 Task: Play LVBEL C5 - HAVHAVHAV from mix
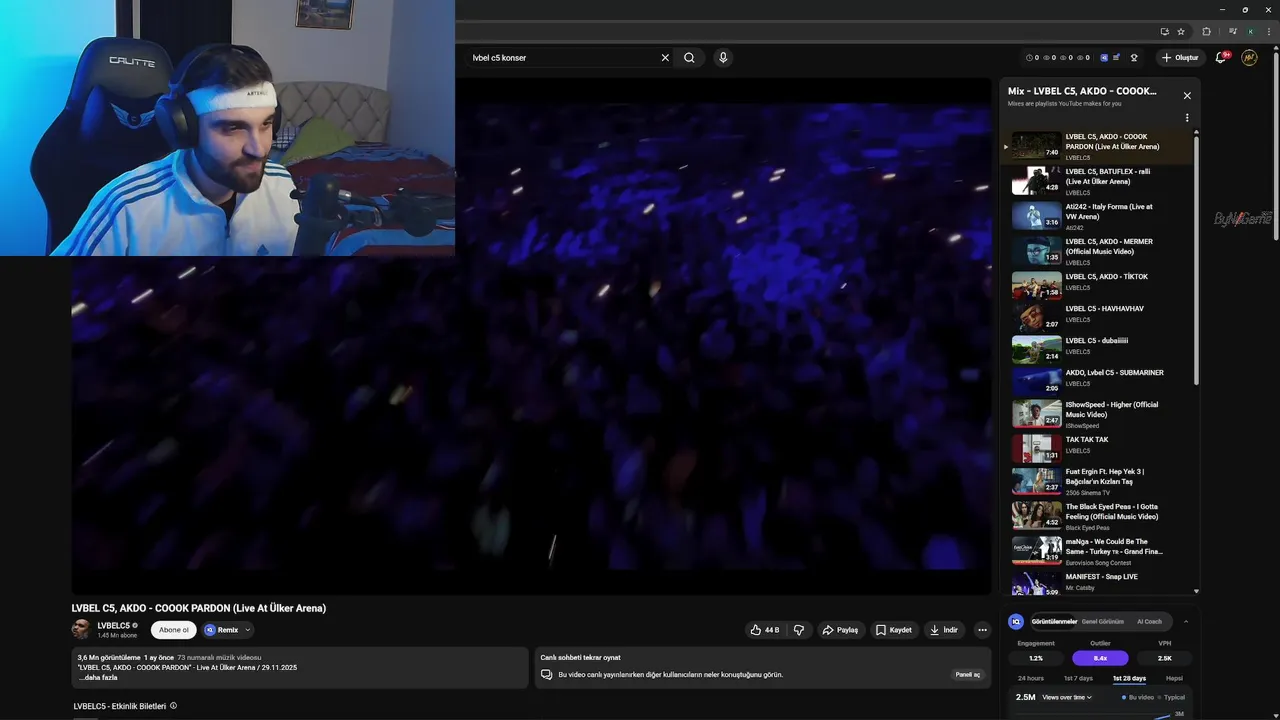coord(1098,317)
